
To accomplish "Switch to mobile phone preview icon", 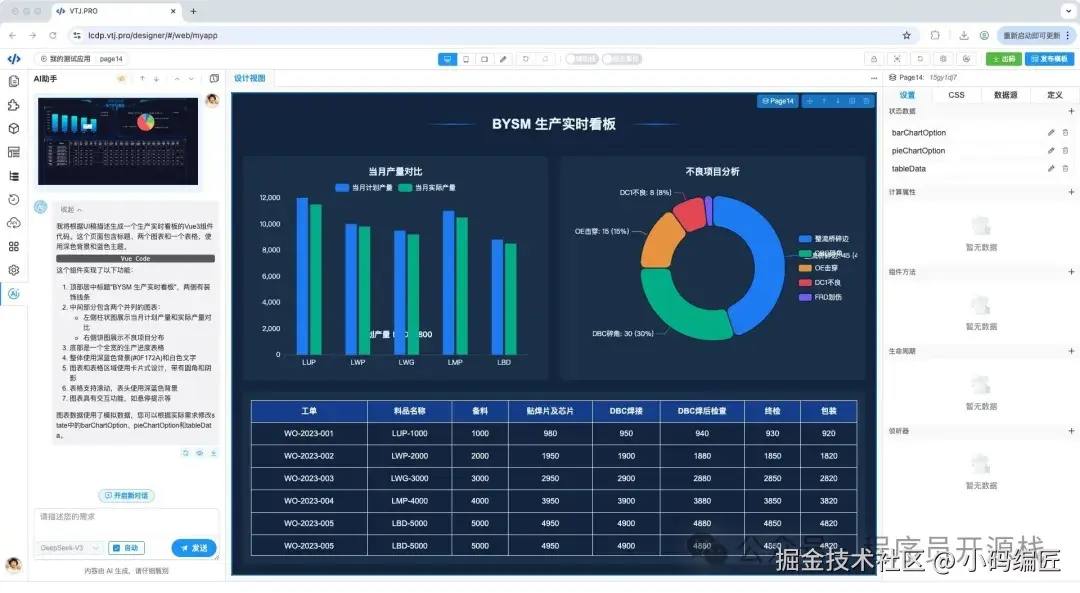I will [x=466, y=59].
